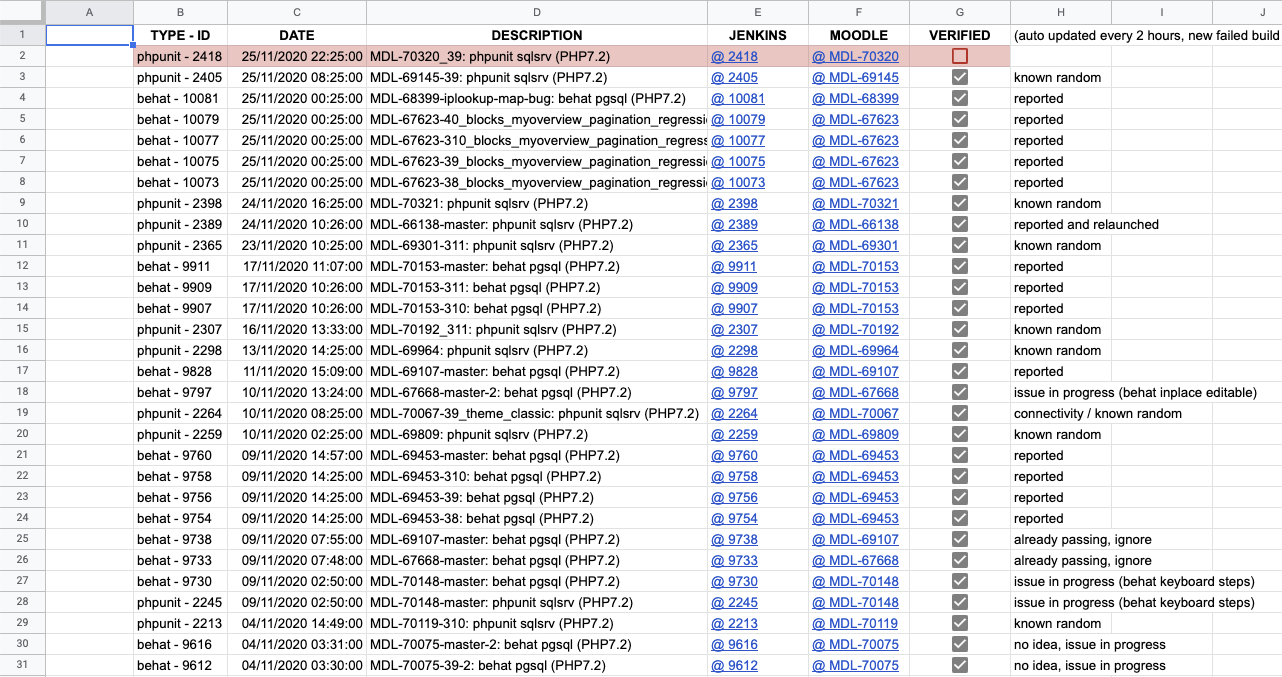Select date cell '13/11/2020 14:25:00'
Screen dimensions: 1282x677
[x=297, y=350]
